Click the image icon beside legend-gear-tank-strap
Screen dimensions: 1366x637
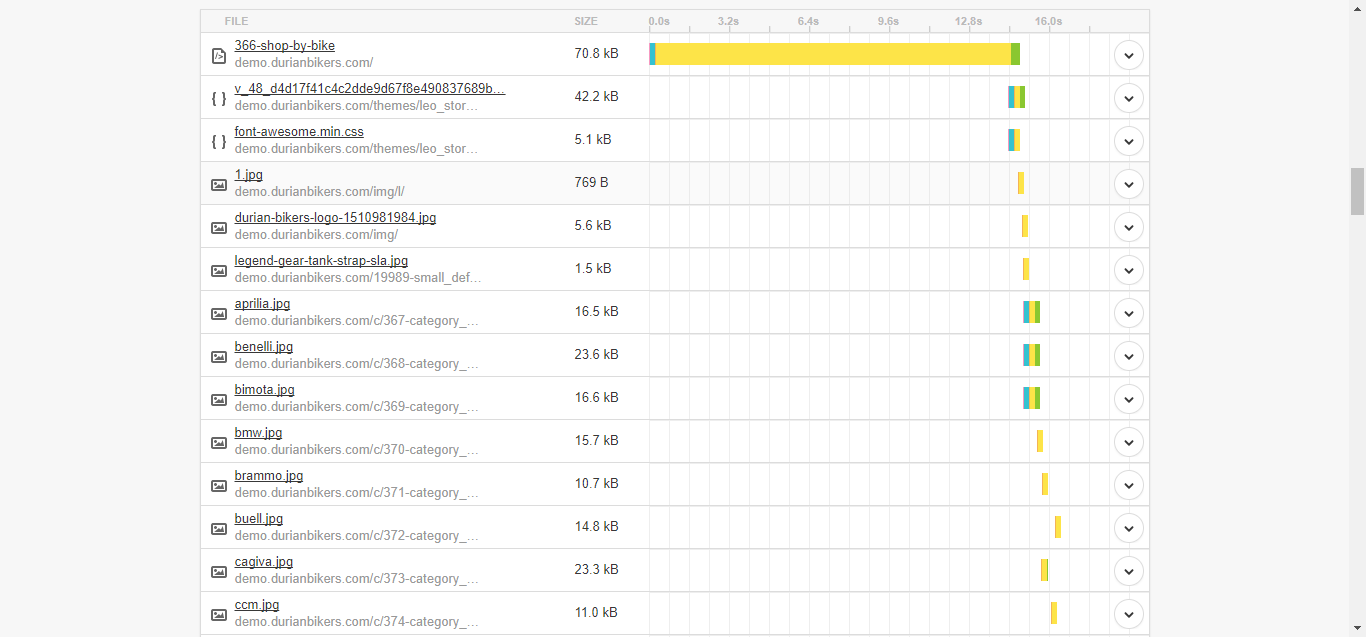click(219, 271)
